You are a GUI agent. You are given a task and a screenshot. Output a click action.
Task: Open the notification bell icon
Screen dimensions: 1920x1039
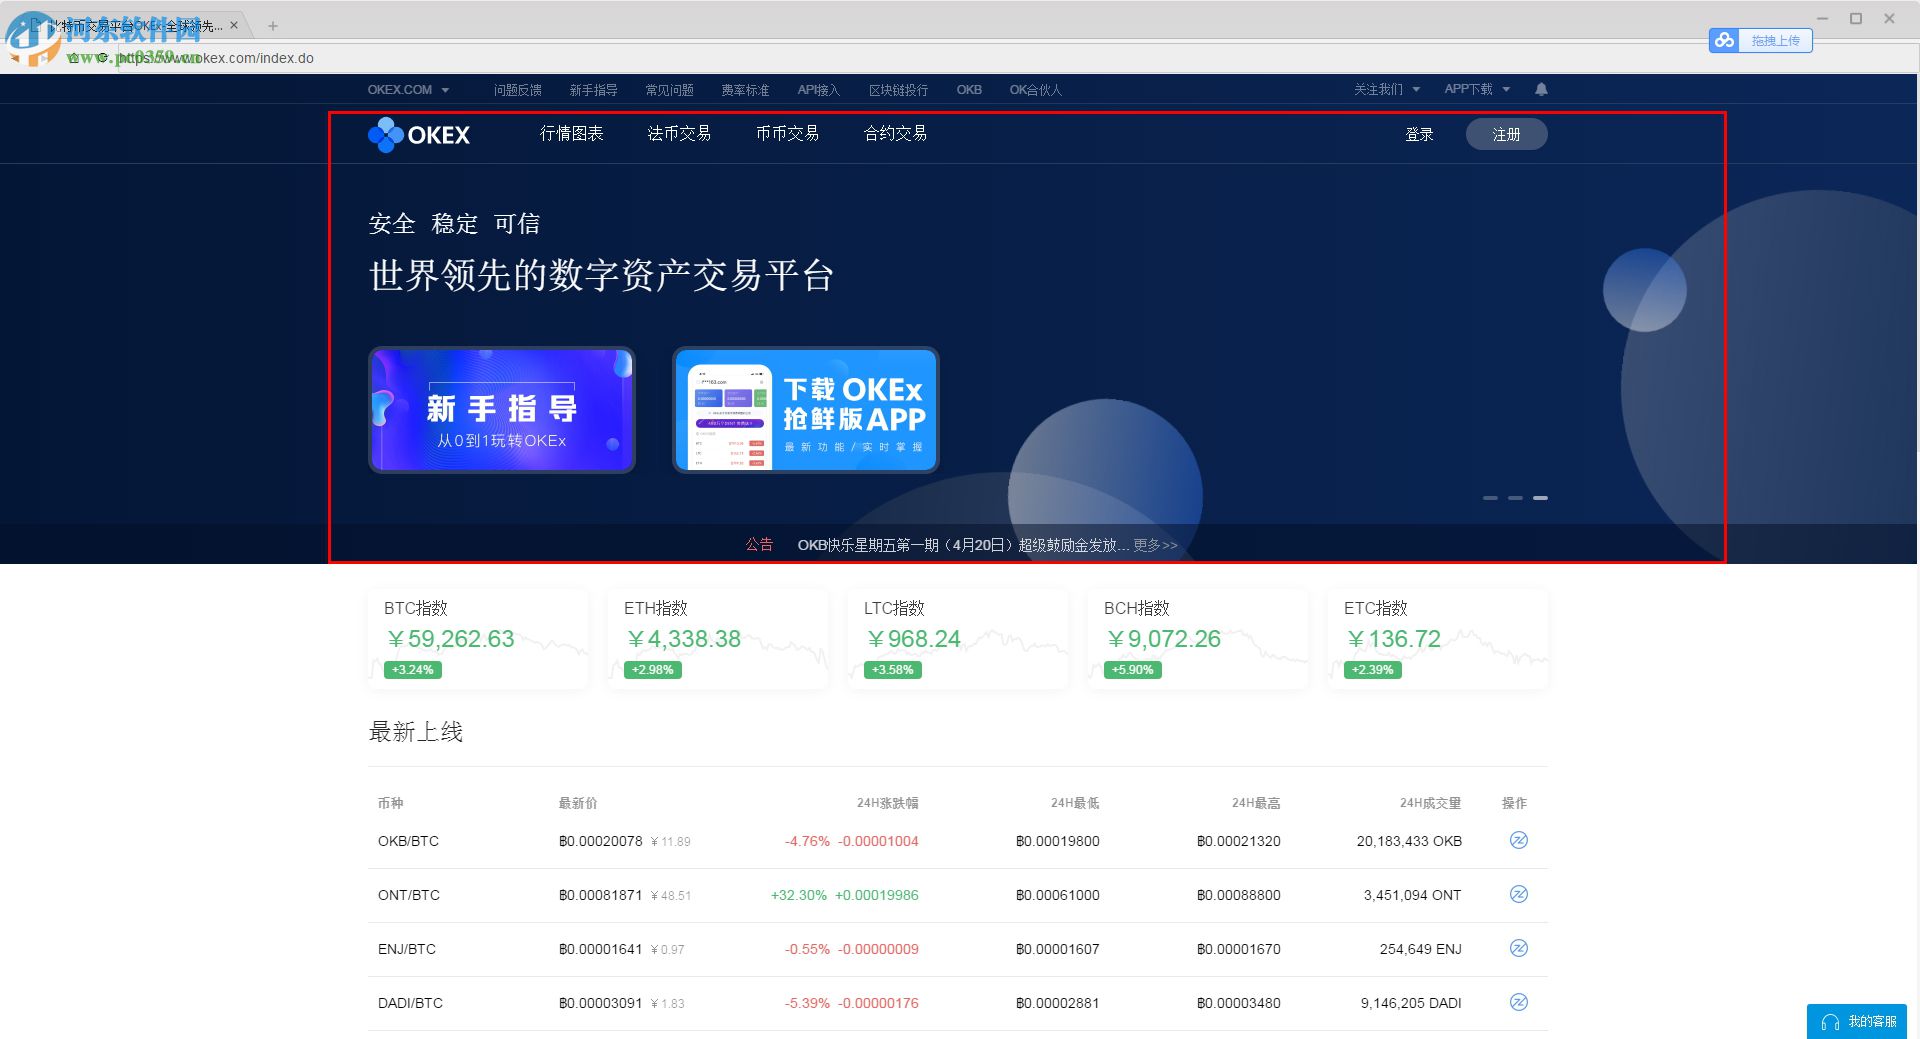(x=1541, y=89)
